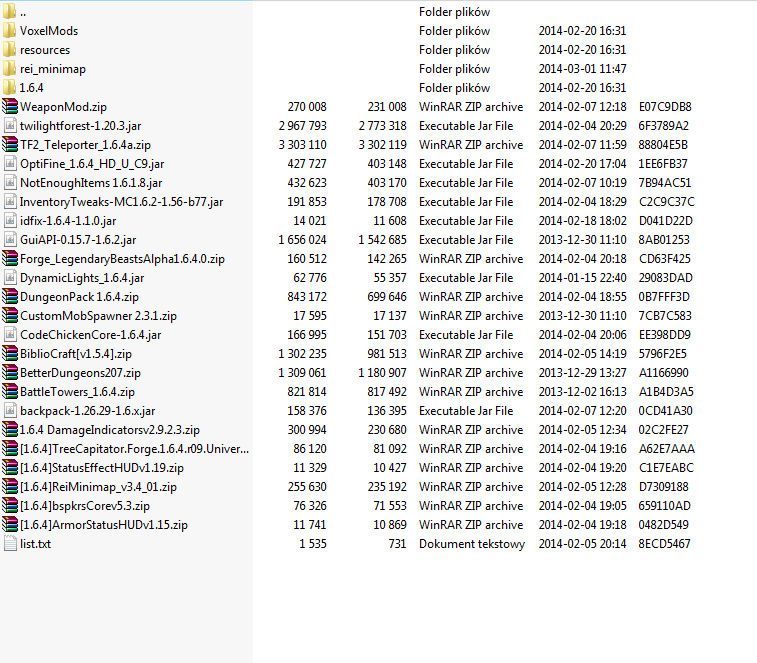The height and width of the screenshot is (663, 757).
Task: Select the BetterDungeons207.zip file name
Action: point(81,373)
